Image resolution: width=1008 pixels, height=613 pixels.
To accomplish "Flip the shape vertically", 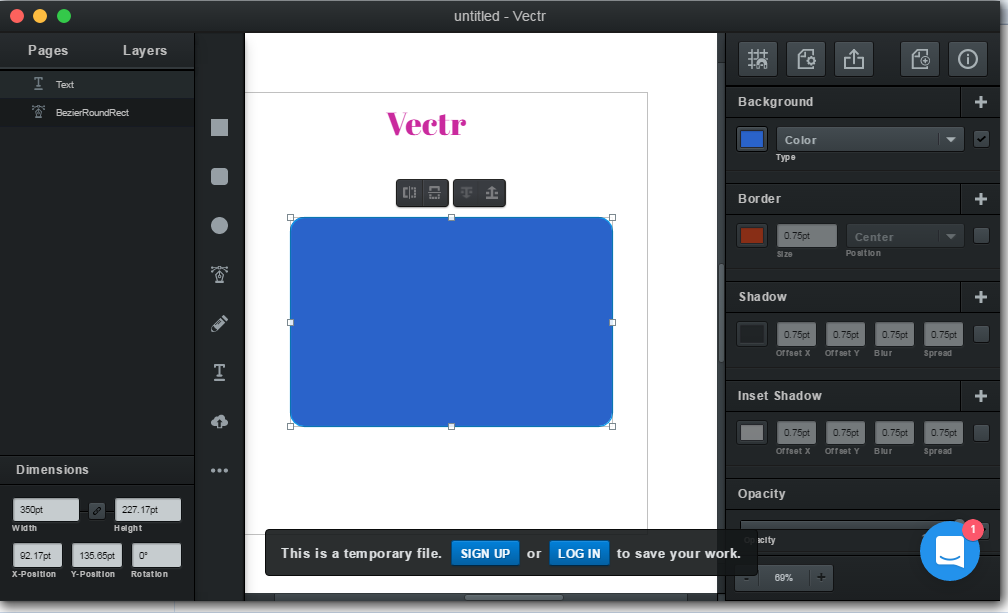I will (x=435, y=193).
